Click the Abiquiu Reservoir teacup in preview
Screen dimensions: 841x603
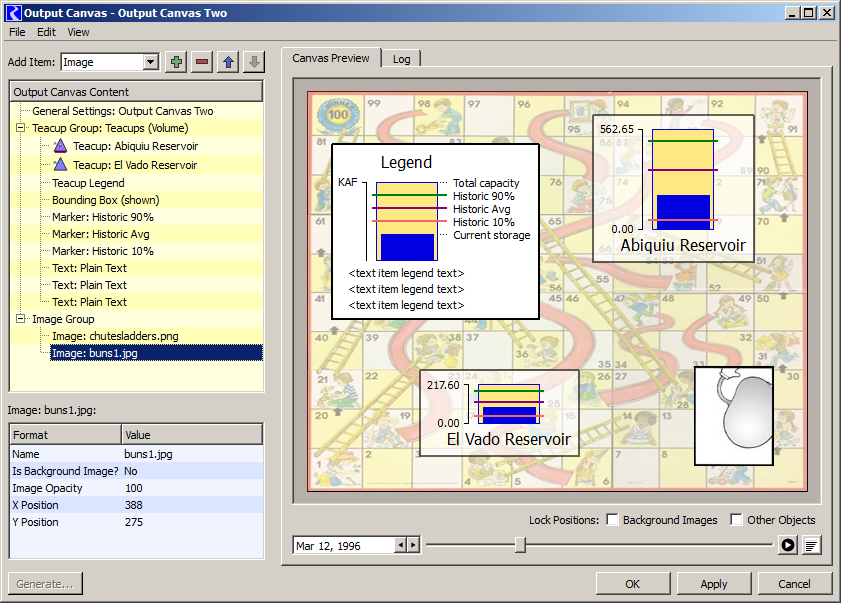tap(673, 188)
